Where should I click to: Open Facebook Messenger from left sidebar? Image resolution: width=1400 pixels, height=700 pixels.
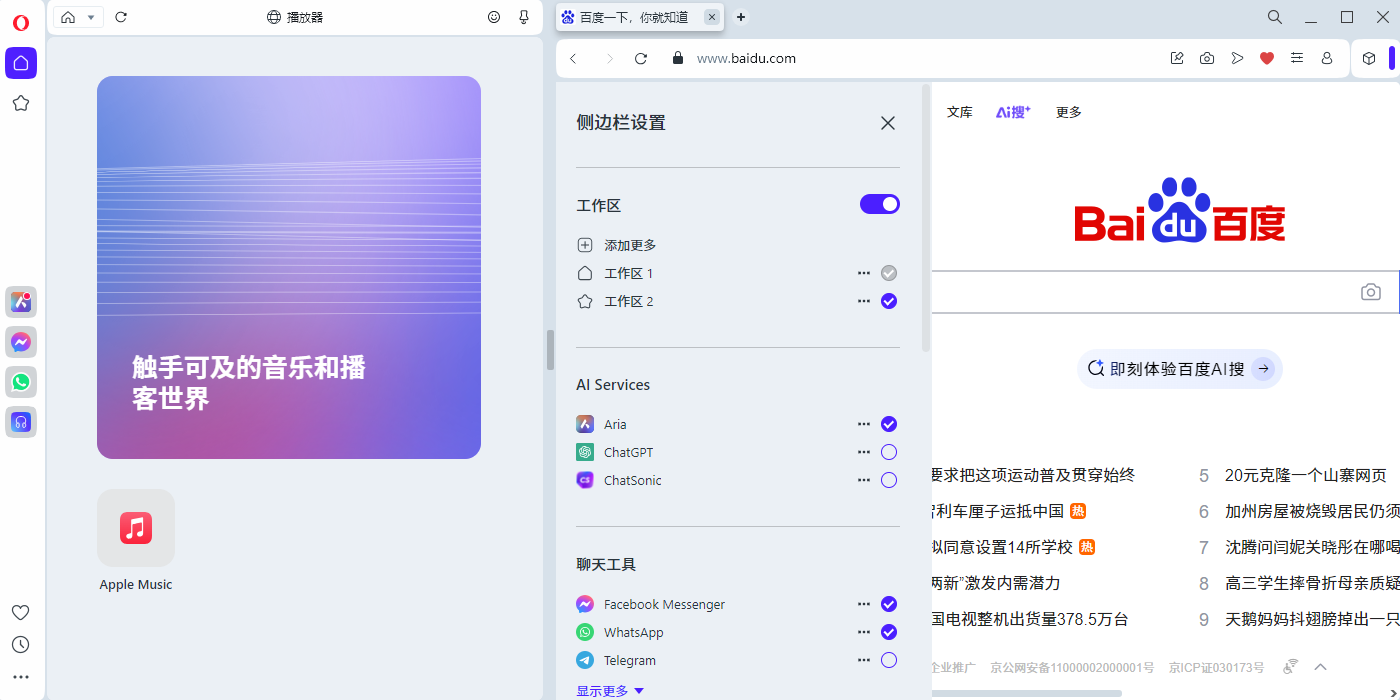pos(21,342)
